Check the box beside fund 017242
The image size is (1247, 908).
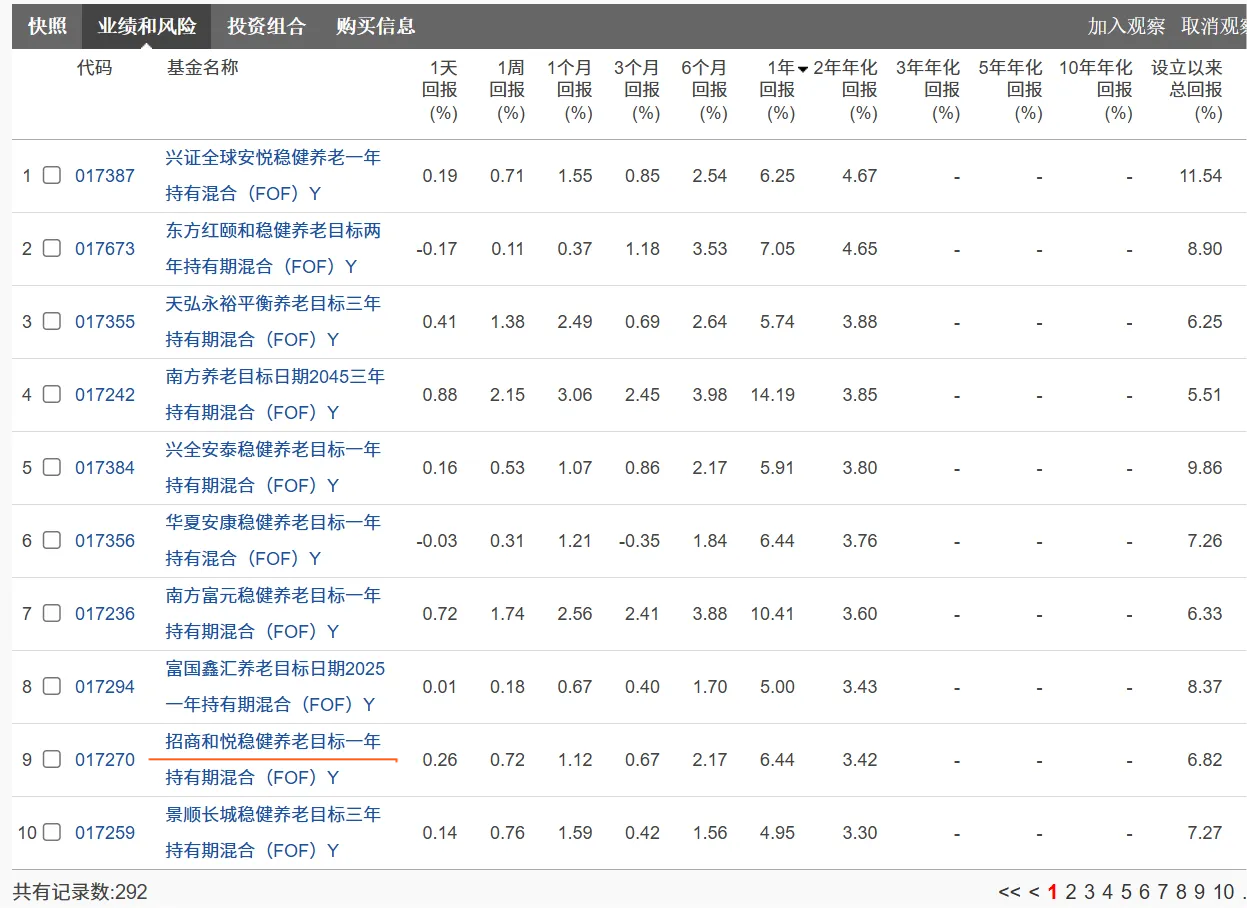(x=52, y=394)
